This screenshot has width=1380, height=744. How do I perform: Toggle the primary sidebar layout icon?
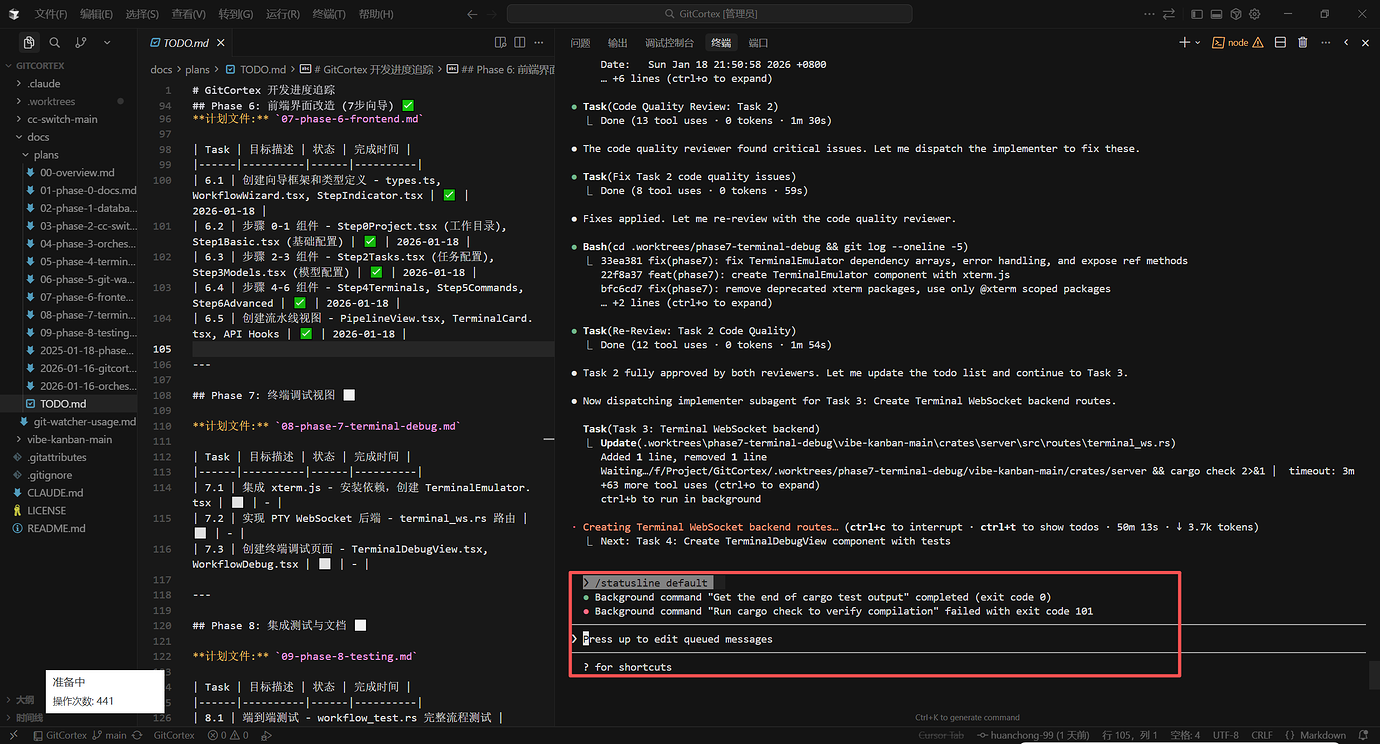click(1199, 14)
